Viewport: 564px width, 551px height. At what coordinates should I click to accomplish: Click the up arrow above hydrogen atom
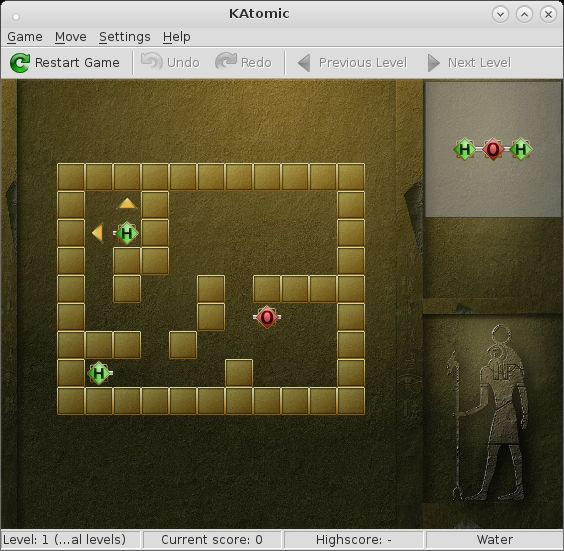[x=127, y=204]
